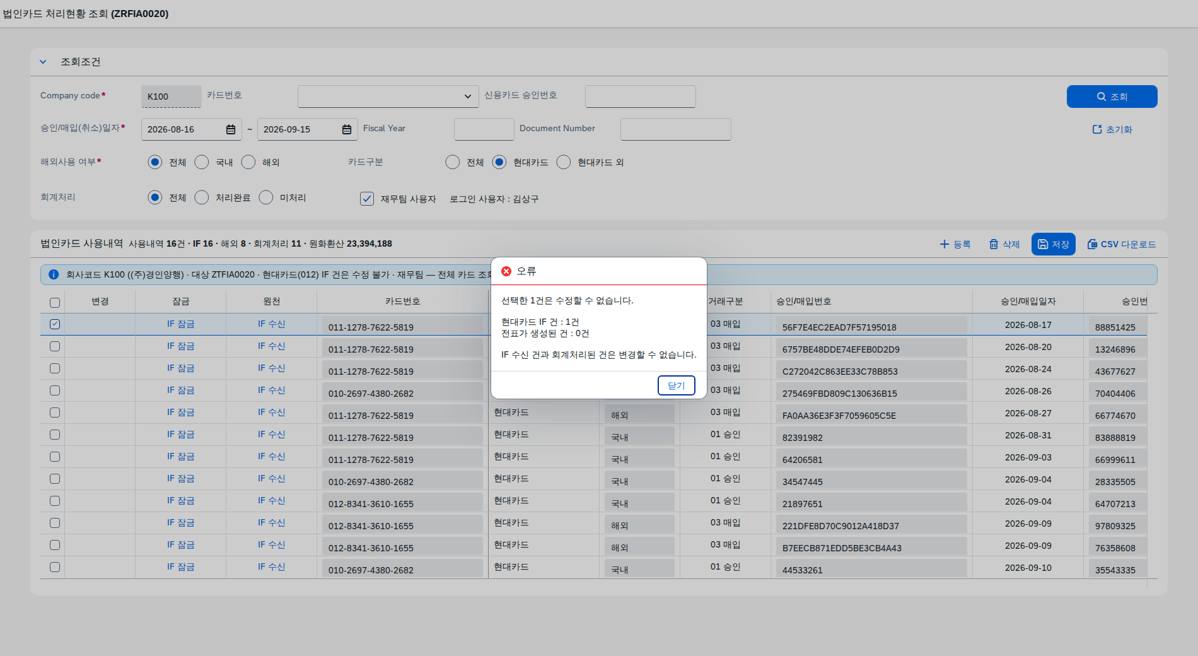Toggle the select-all header checkbox
Image resolution: width=1198 pixels, height=656 pixels.
tap(55, 302)
